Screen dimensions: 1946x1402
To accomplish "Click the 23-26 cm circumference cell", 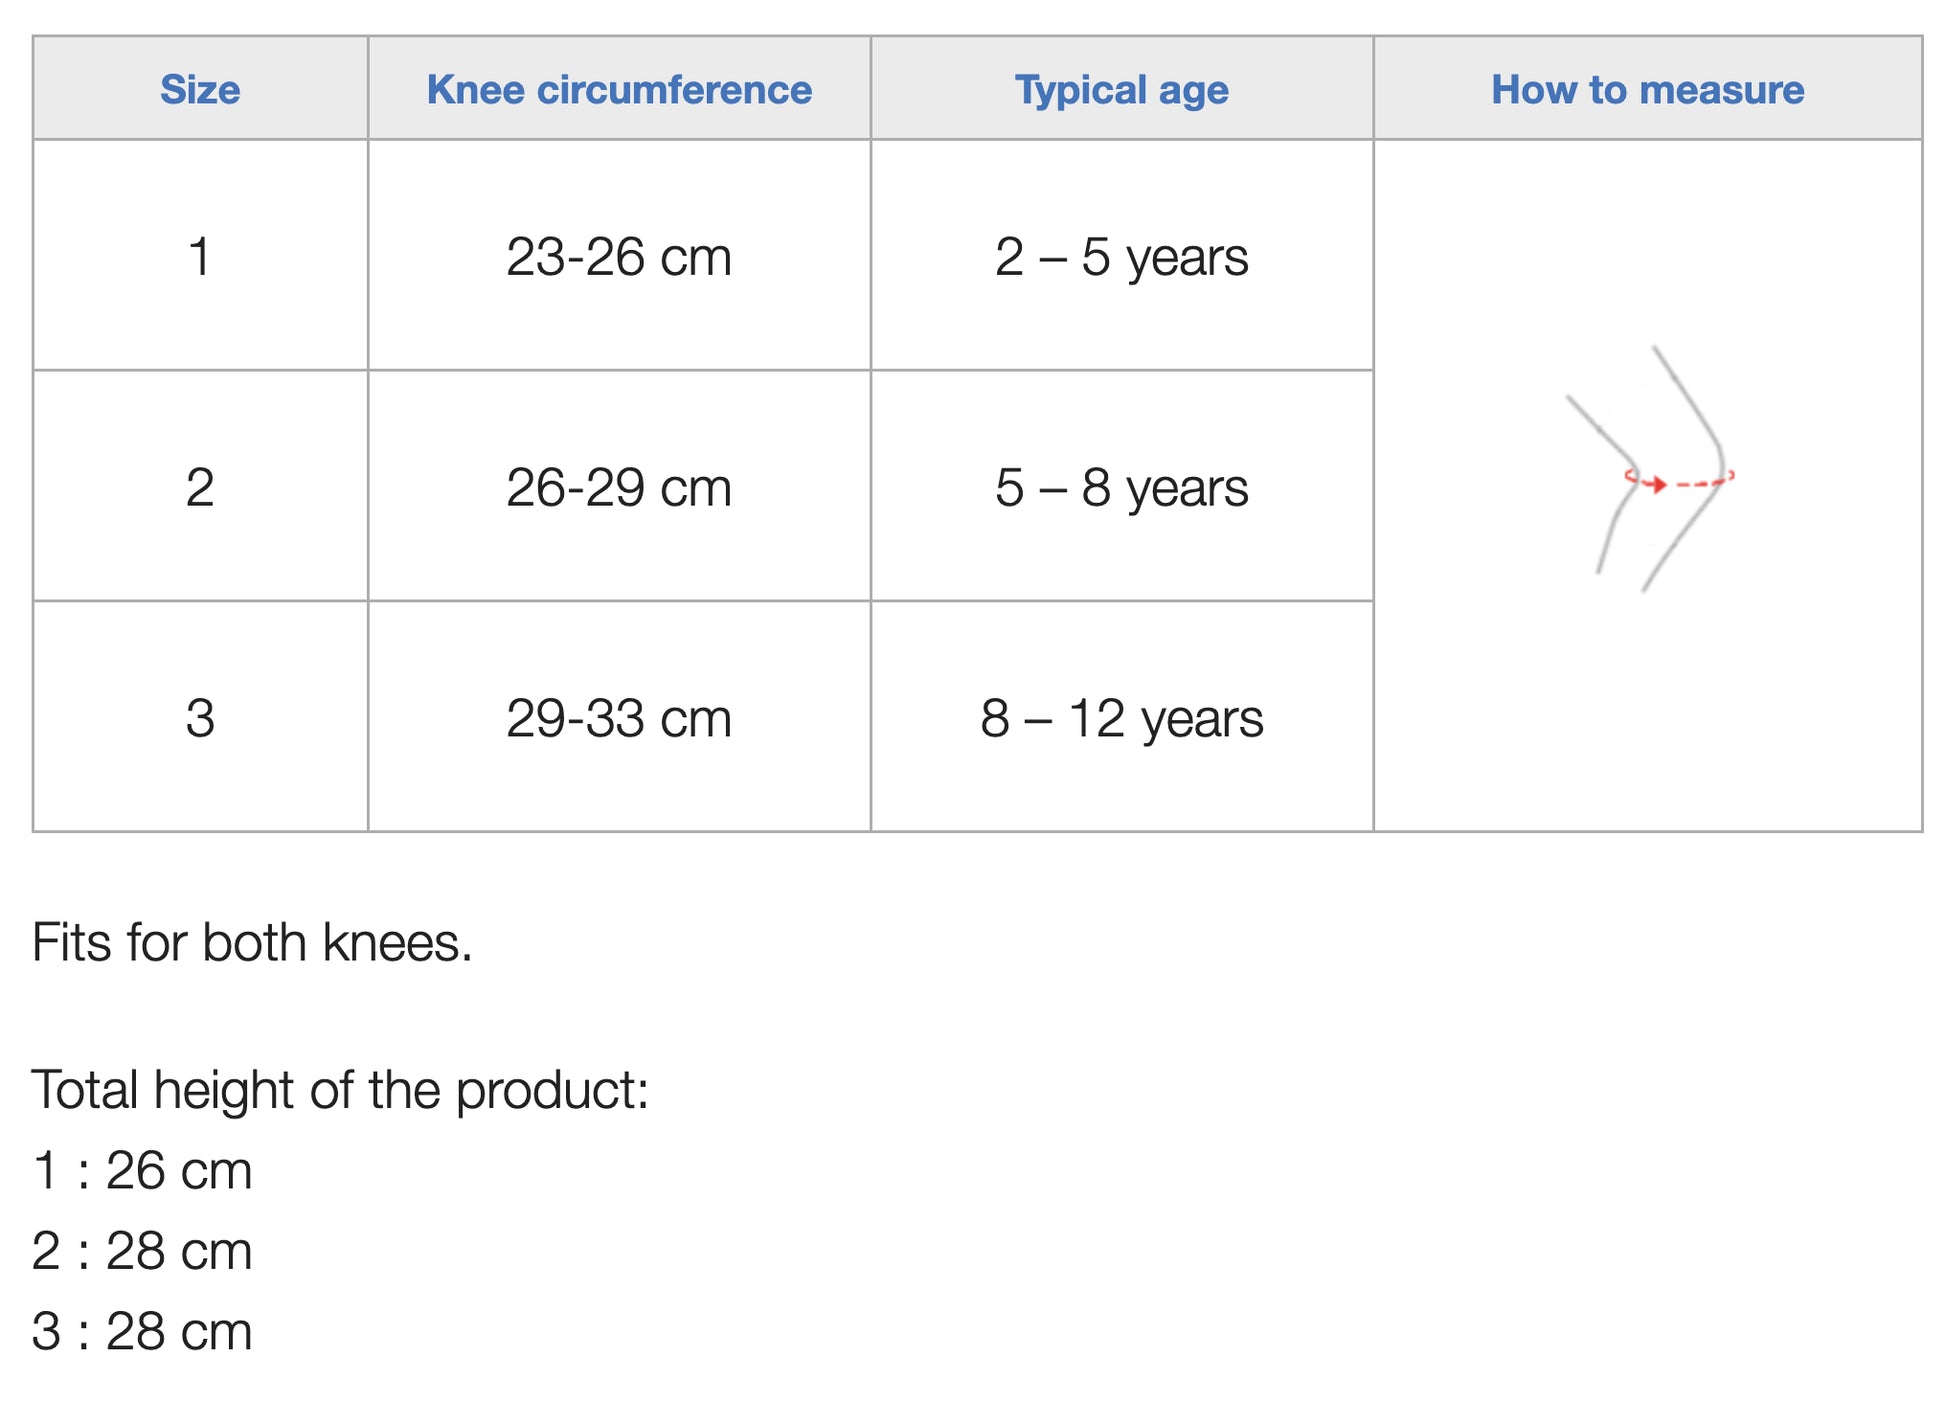I will click(x=619, y=256).
